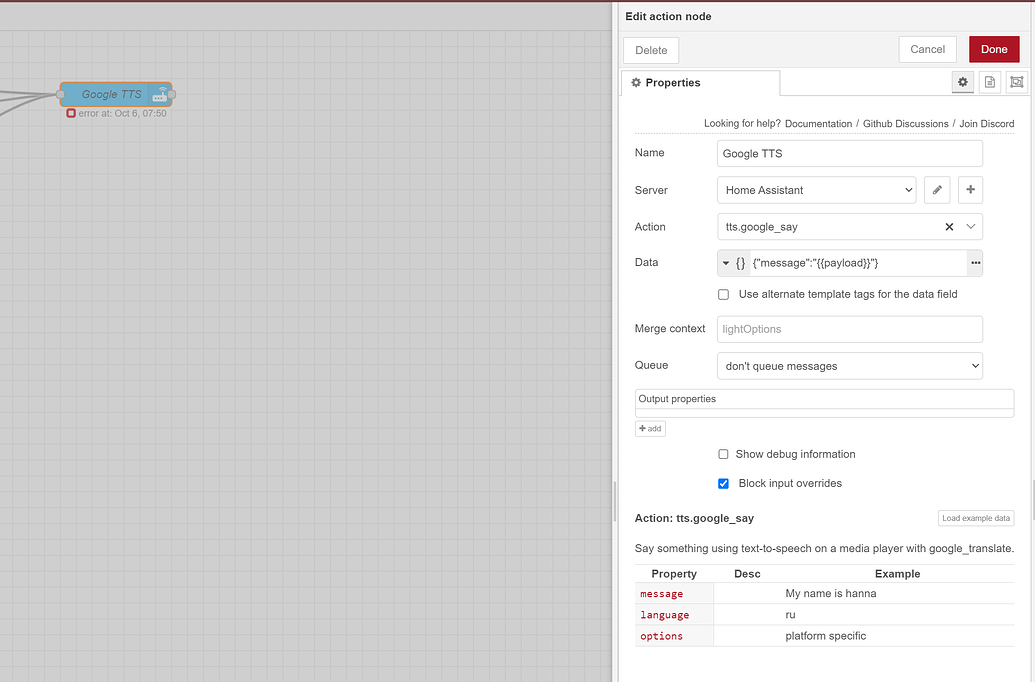Viewport: 1035px width, 682px height.
Task: Change Data field type selector
Action: [x=733, y=263]
